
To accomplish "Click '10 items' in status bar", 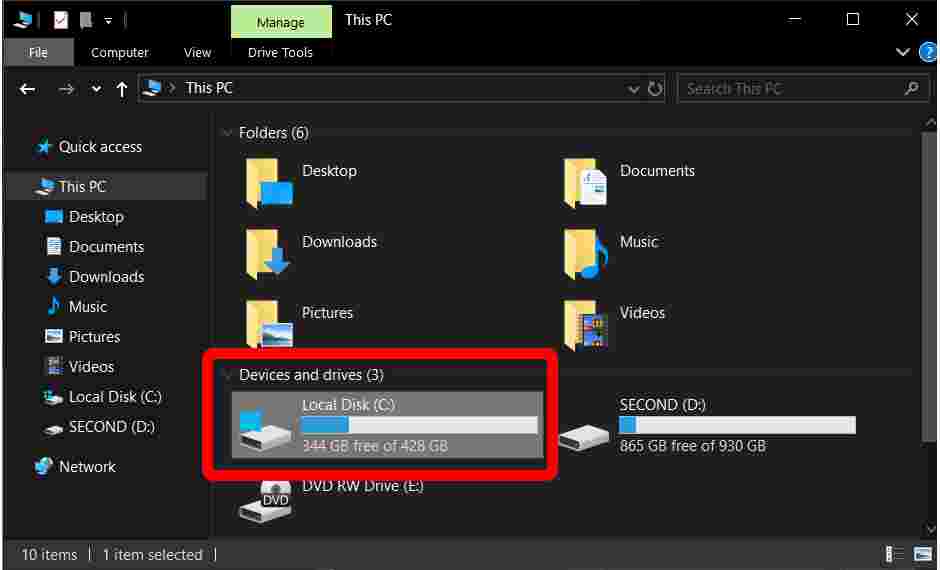I will click(x=49, y=554).
